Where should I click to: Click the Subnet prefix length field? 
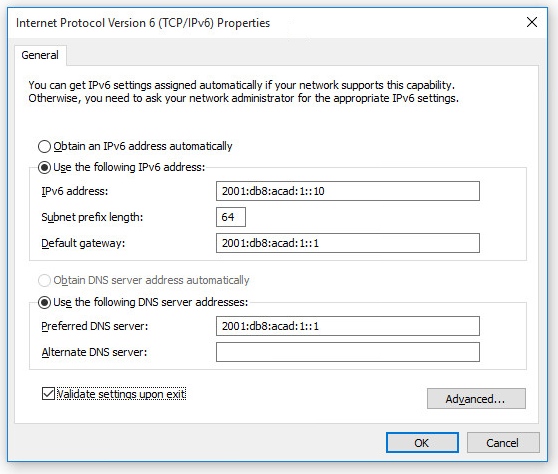[x=231, y=217]
